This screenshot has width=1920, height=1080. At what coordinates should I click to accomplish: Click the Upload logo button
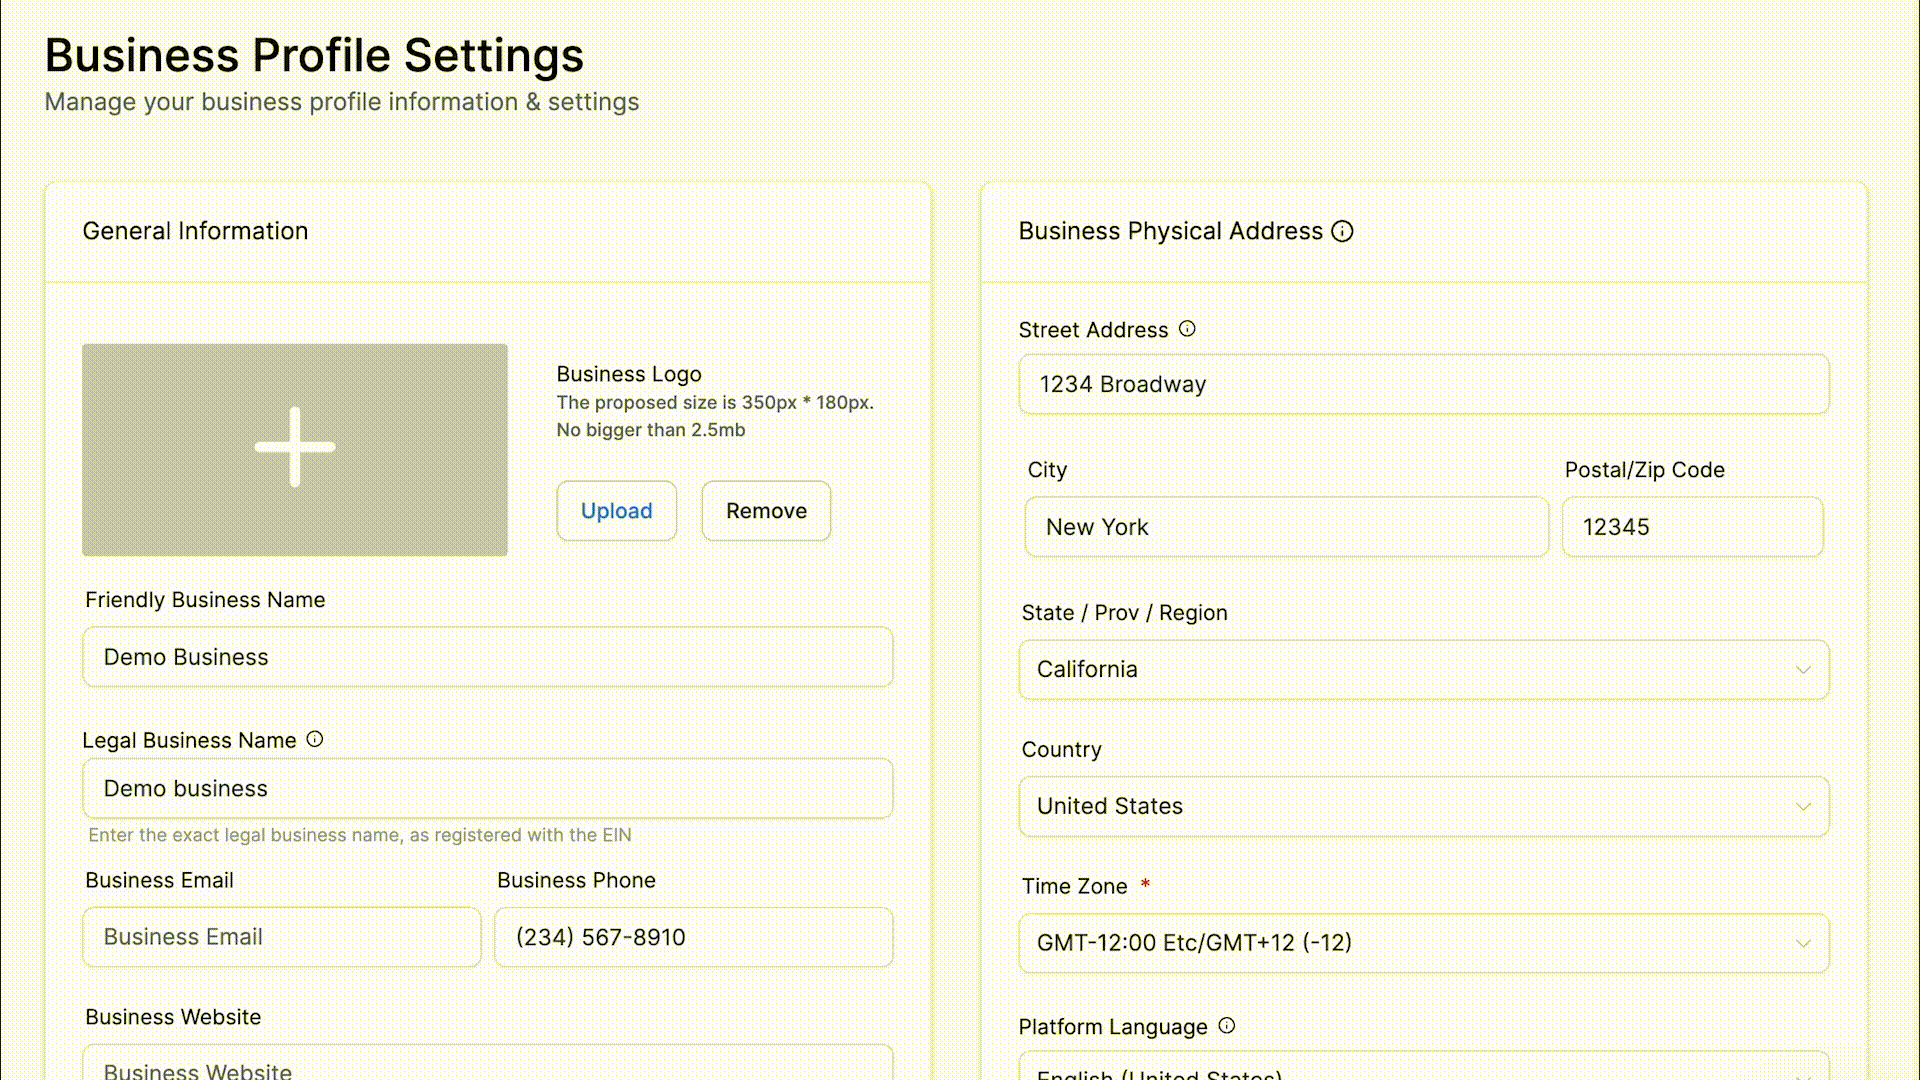pyautogui.click(x=616, y=511)
